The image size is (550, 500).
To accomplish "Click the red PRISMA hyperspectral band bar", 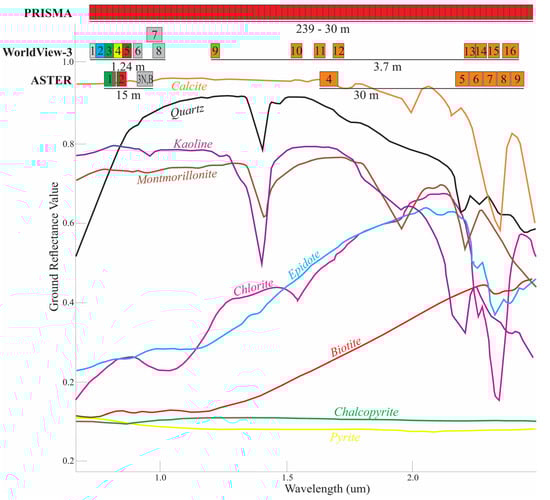I will 311,12.
